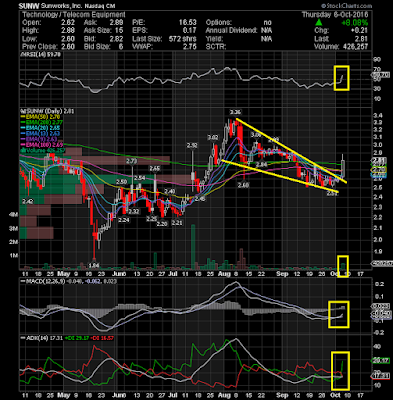393x400 pixels.
Task: Click the 3.36 peak price label
Action: [x=235, y=112]
